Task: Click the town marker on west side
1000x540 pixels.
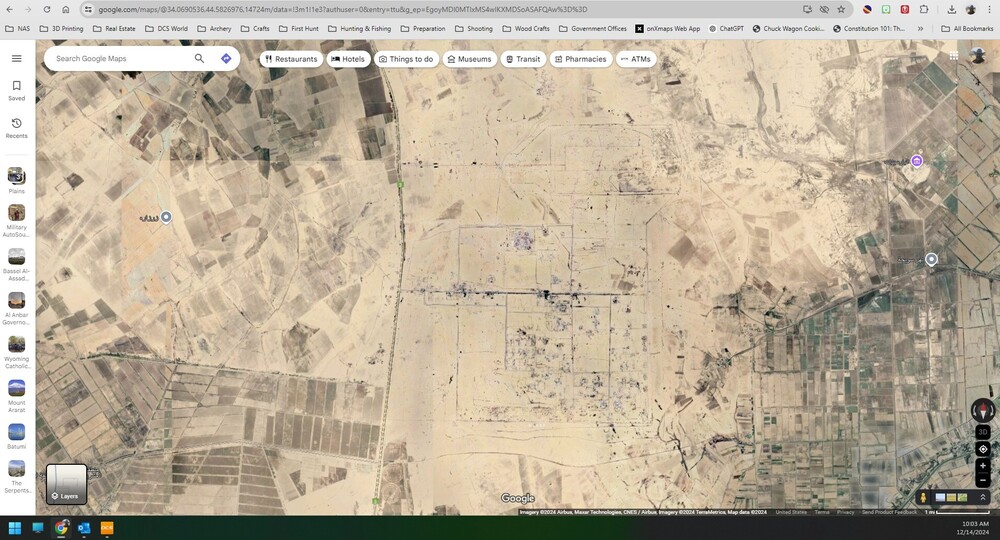Action: click(x=166, y=217)
